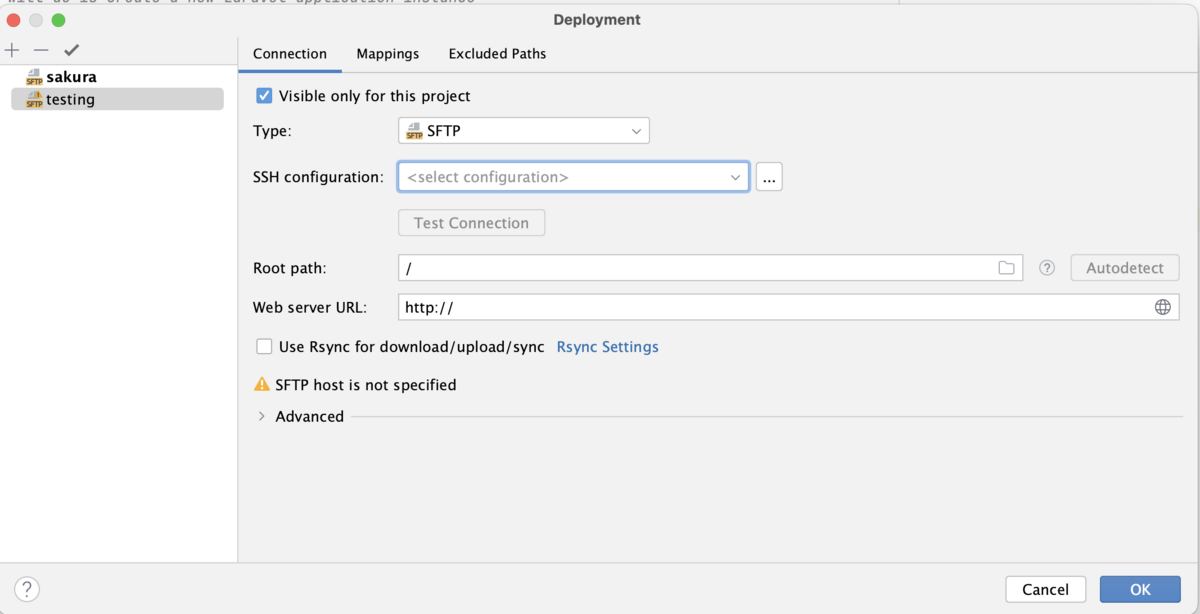Open the SSH configuration dropdown
The height and width of the screenshot is (614, 1200).
click(x=573, y=177)
